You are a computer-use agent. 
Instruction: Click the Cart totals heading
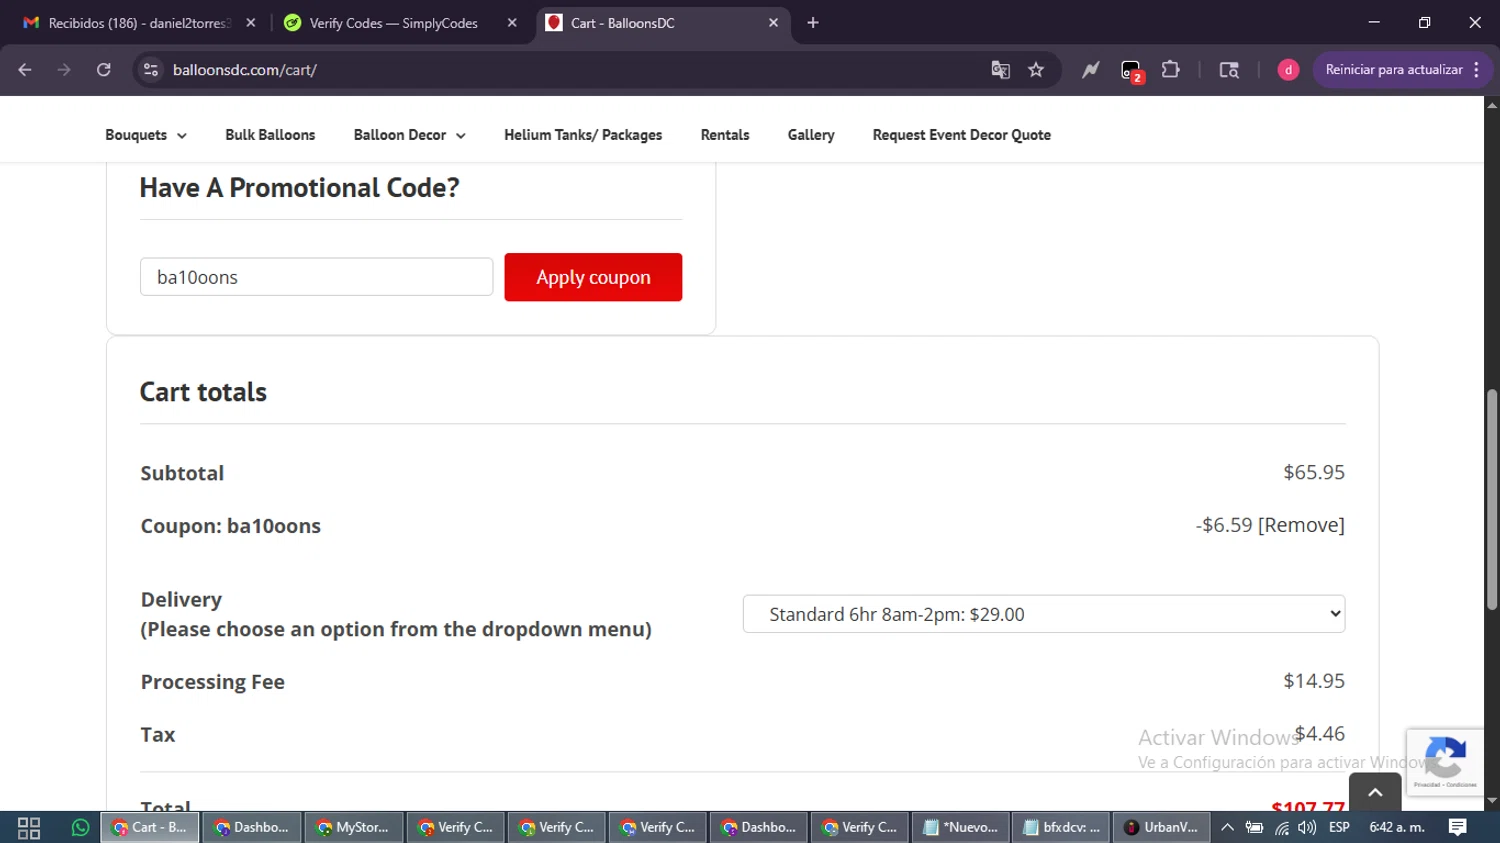coord(203,392)
